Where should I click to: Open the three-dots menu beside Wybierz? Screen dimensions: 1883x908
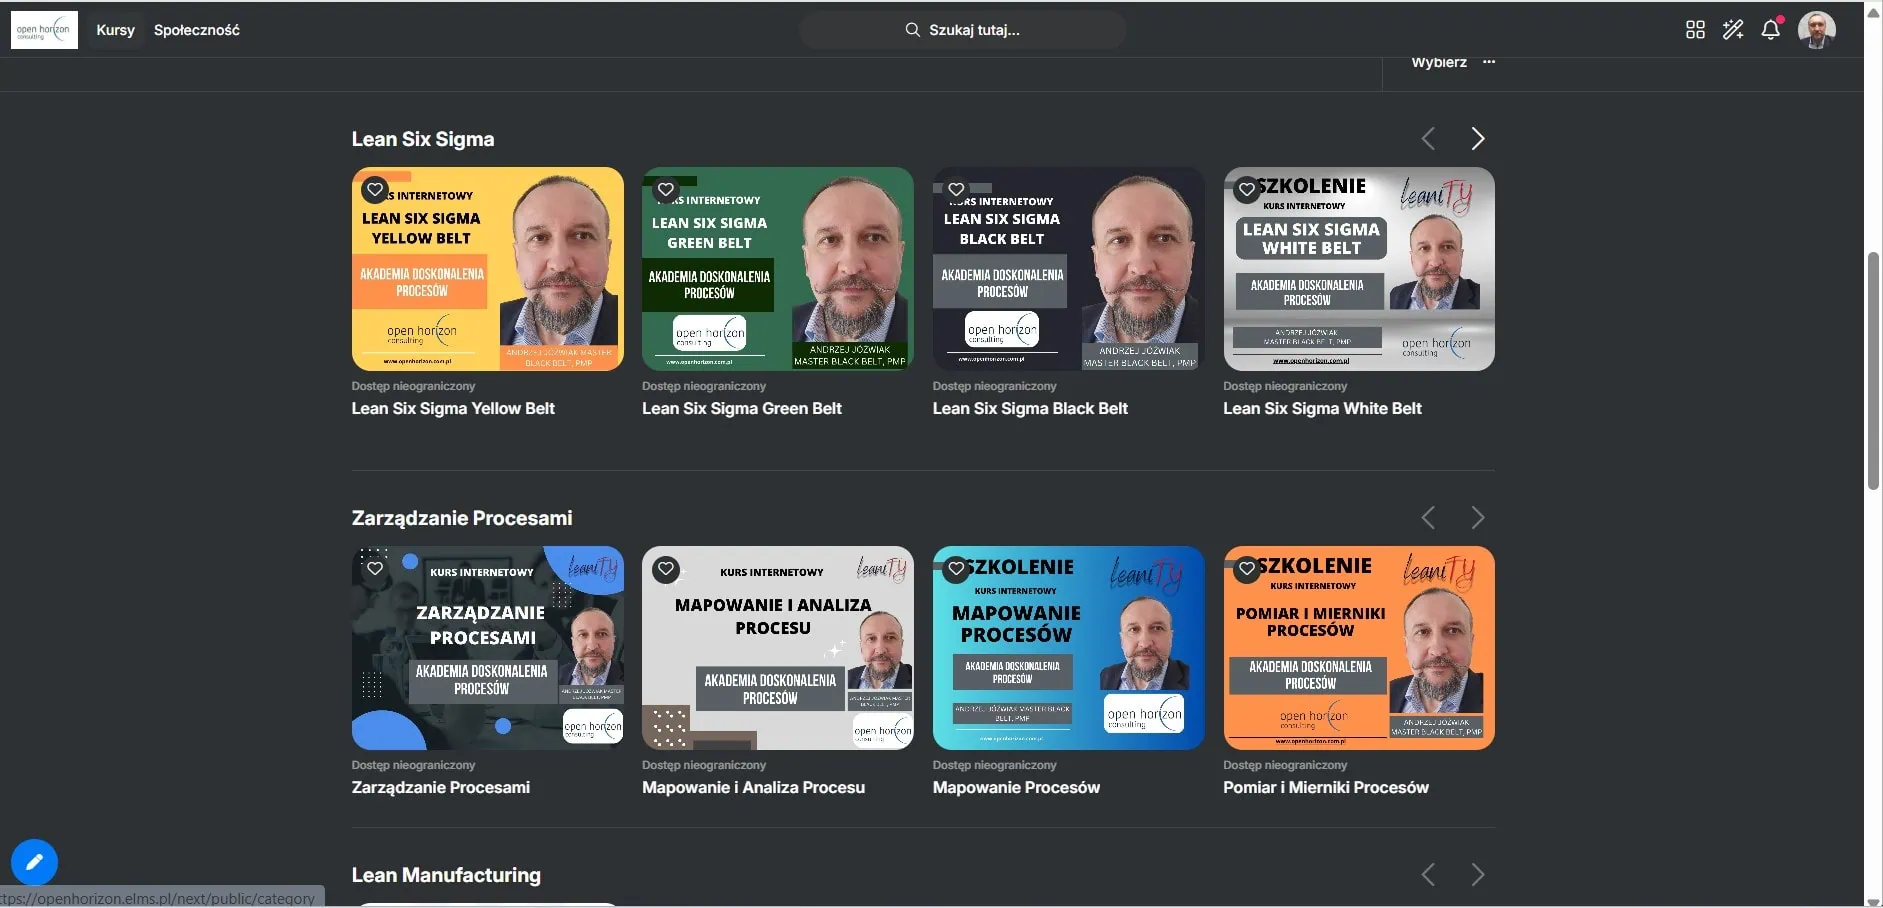[1489, 62]
